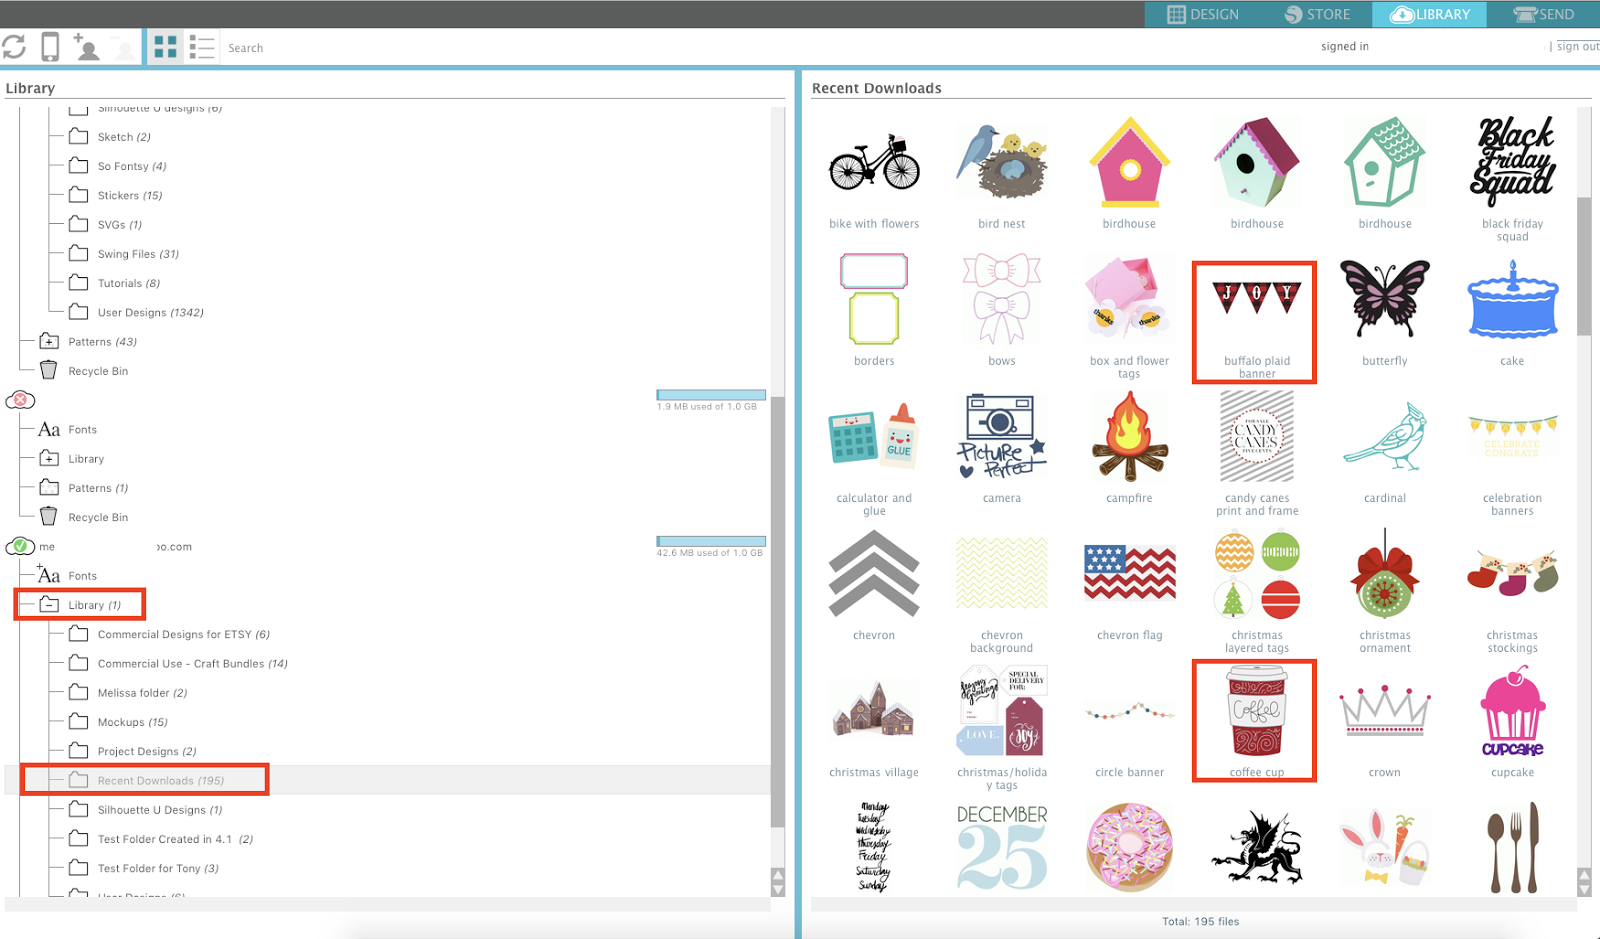
Task: Click the Recent Downloads pane scrollbar
Action: coord(1584,266)
